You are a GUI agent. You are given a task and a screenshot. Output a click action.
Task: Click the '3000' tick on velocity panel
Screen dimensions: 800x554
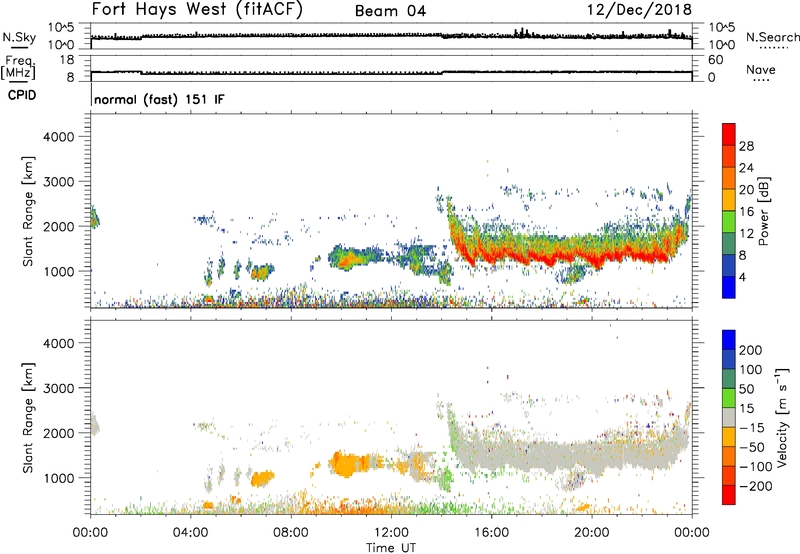[58, 388]
